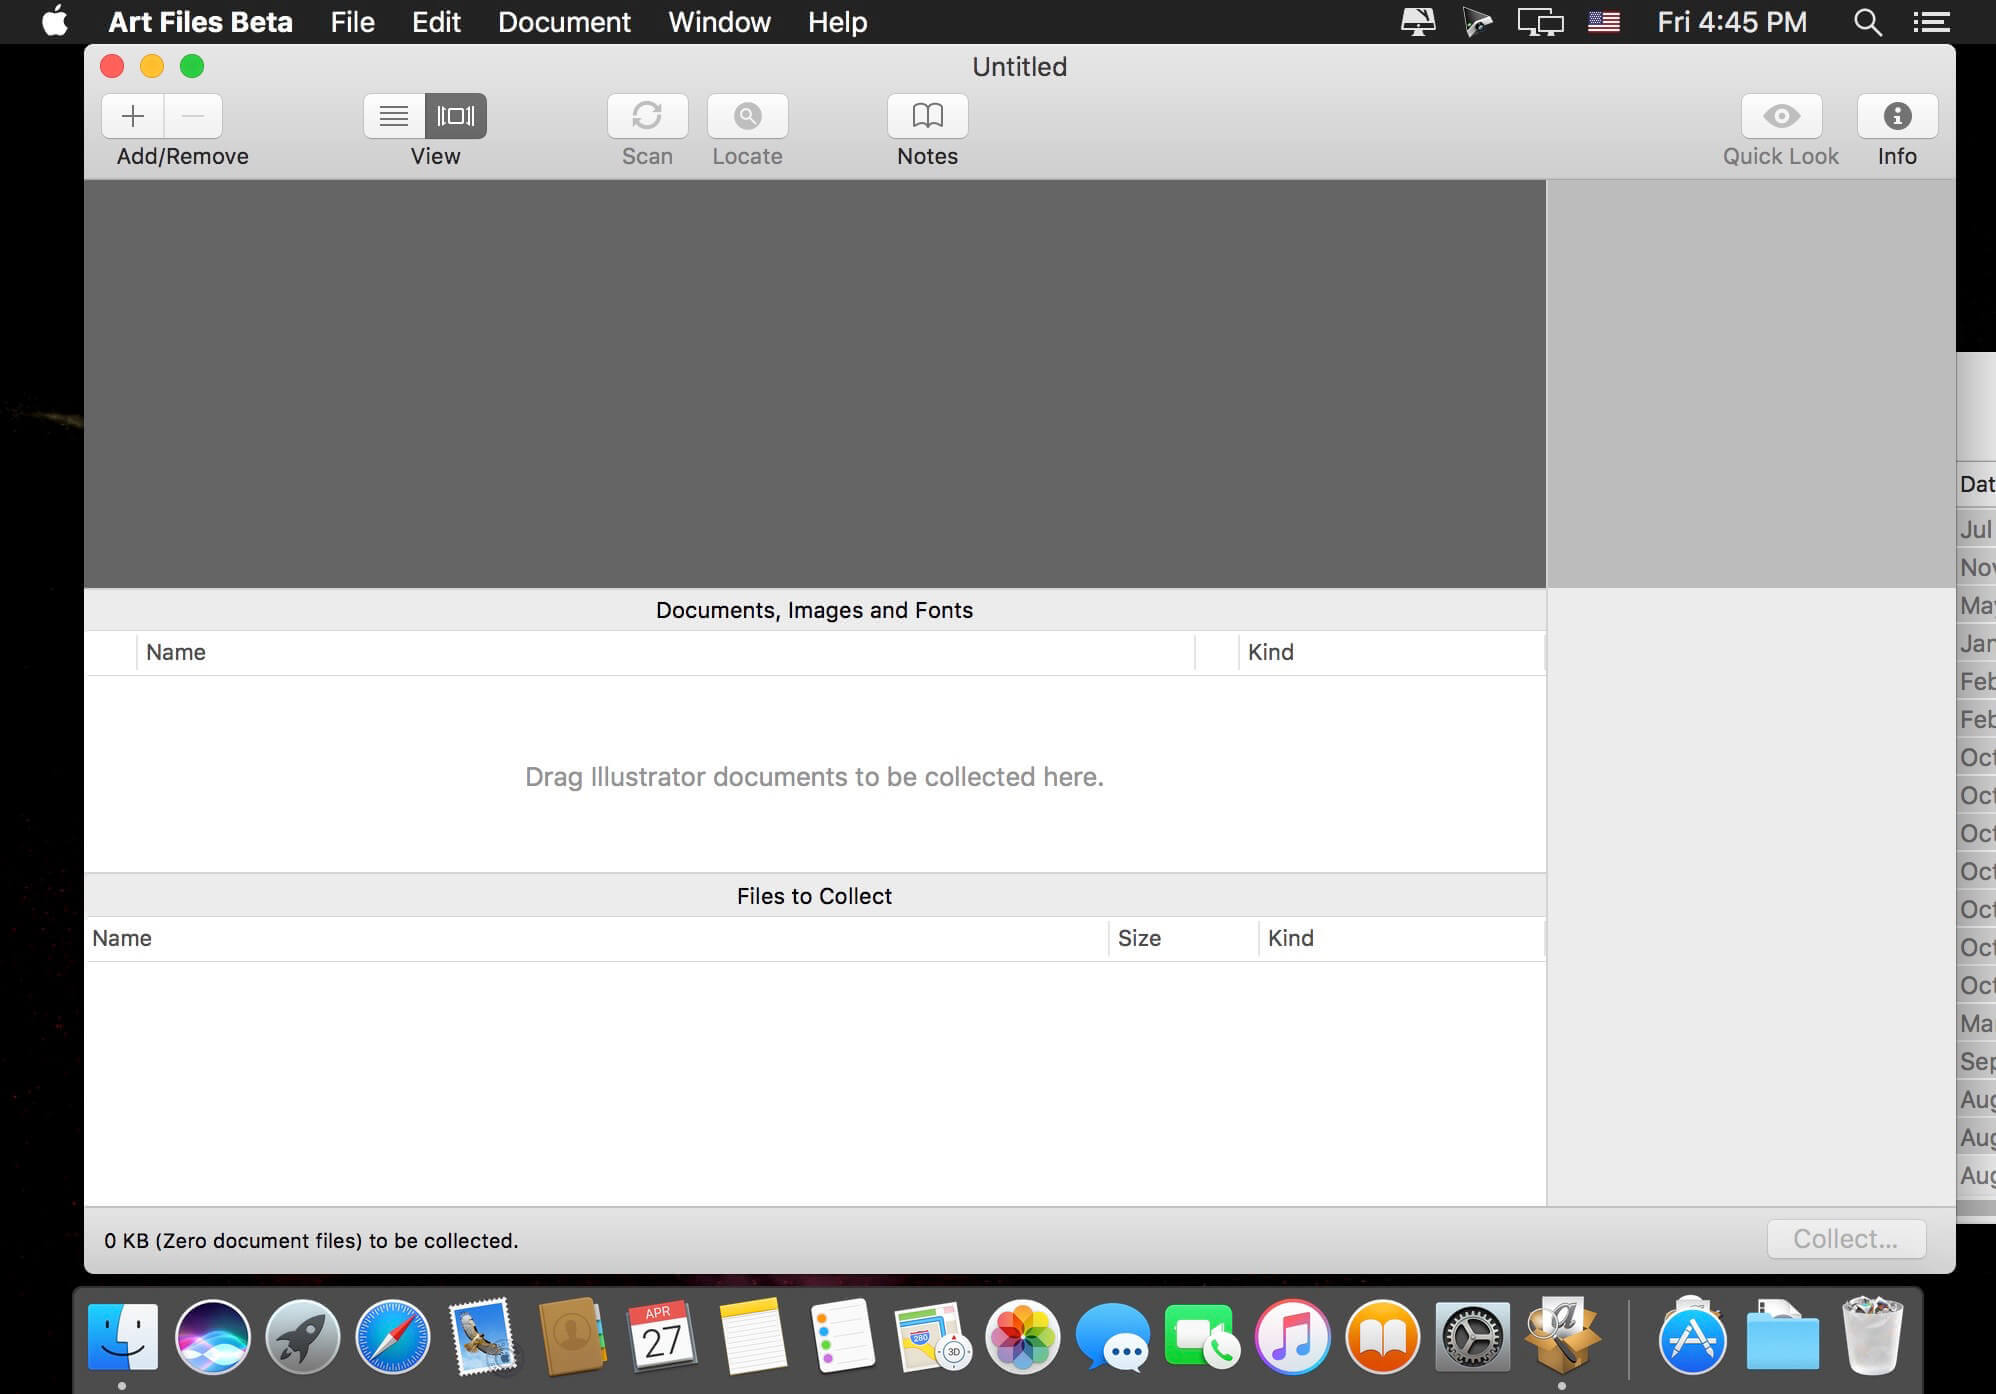Open the Window menu
The width and height of the screenshot is (1996, 1394).
[x=719, y=22]
